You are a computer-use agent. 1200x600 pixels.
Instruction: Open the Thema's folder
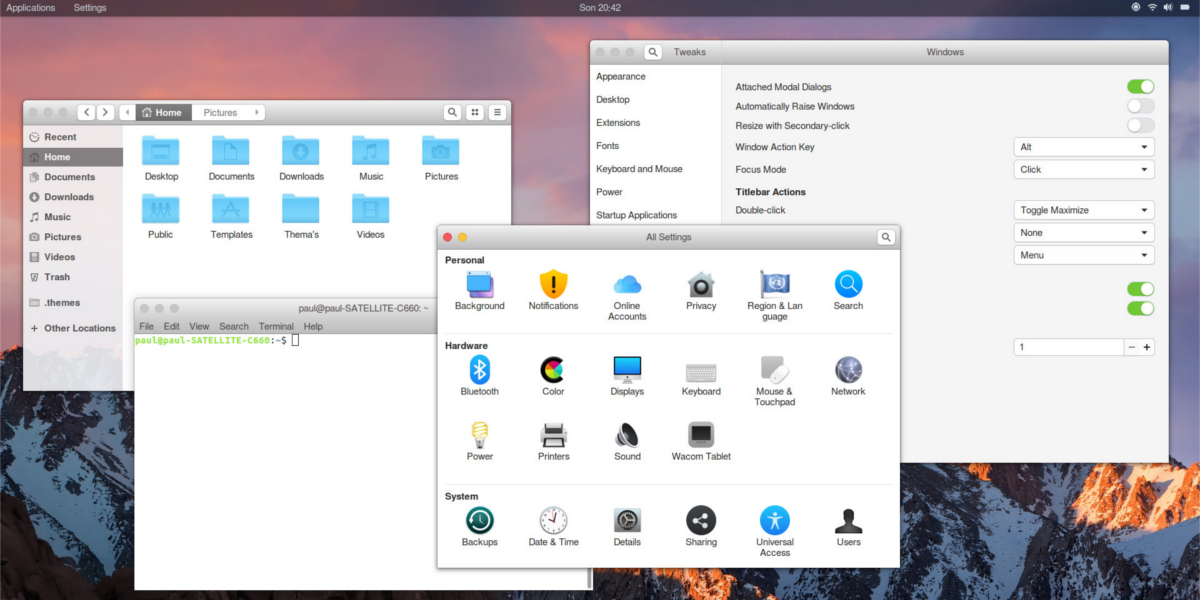pyautogui.click(x=301, y=216)
